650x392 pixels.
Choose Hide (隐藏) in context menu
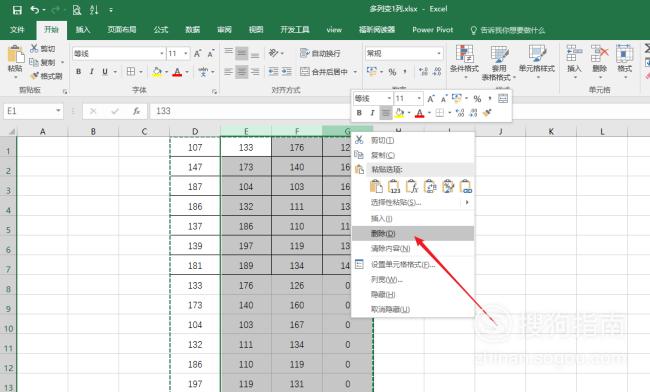(x=413, y=295)
